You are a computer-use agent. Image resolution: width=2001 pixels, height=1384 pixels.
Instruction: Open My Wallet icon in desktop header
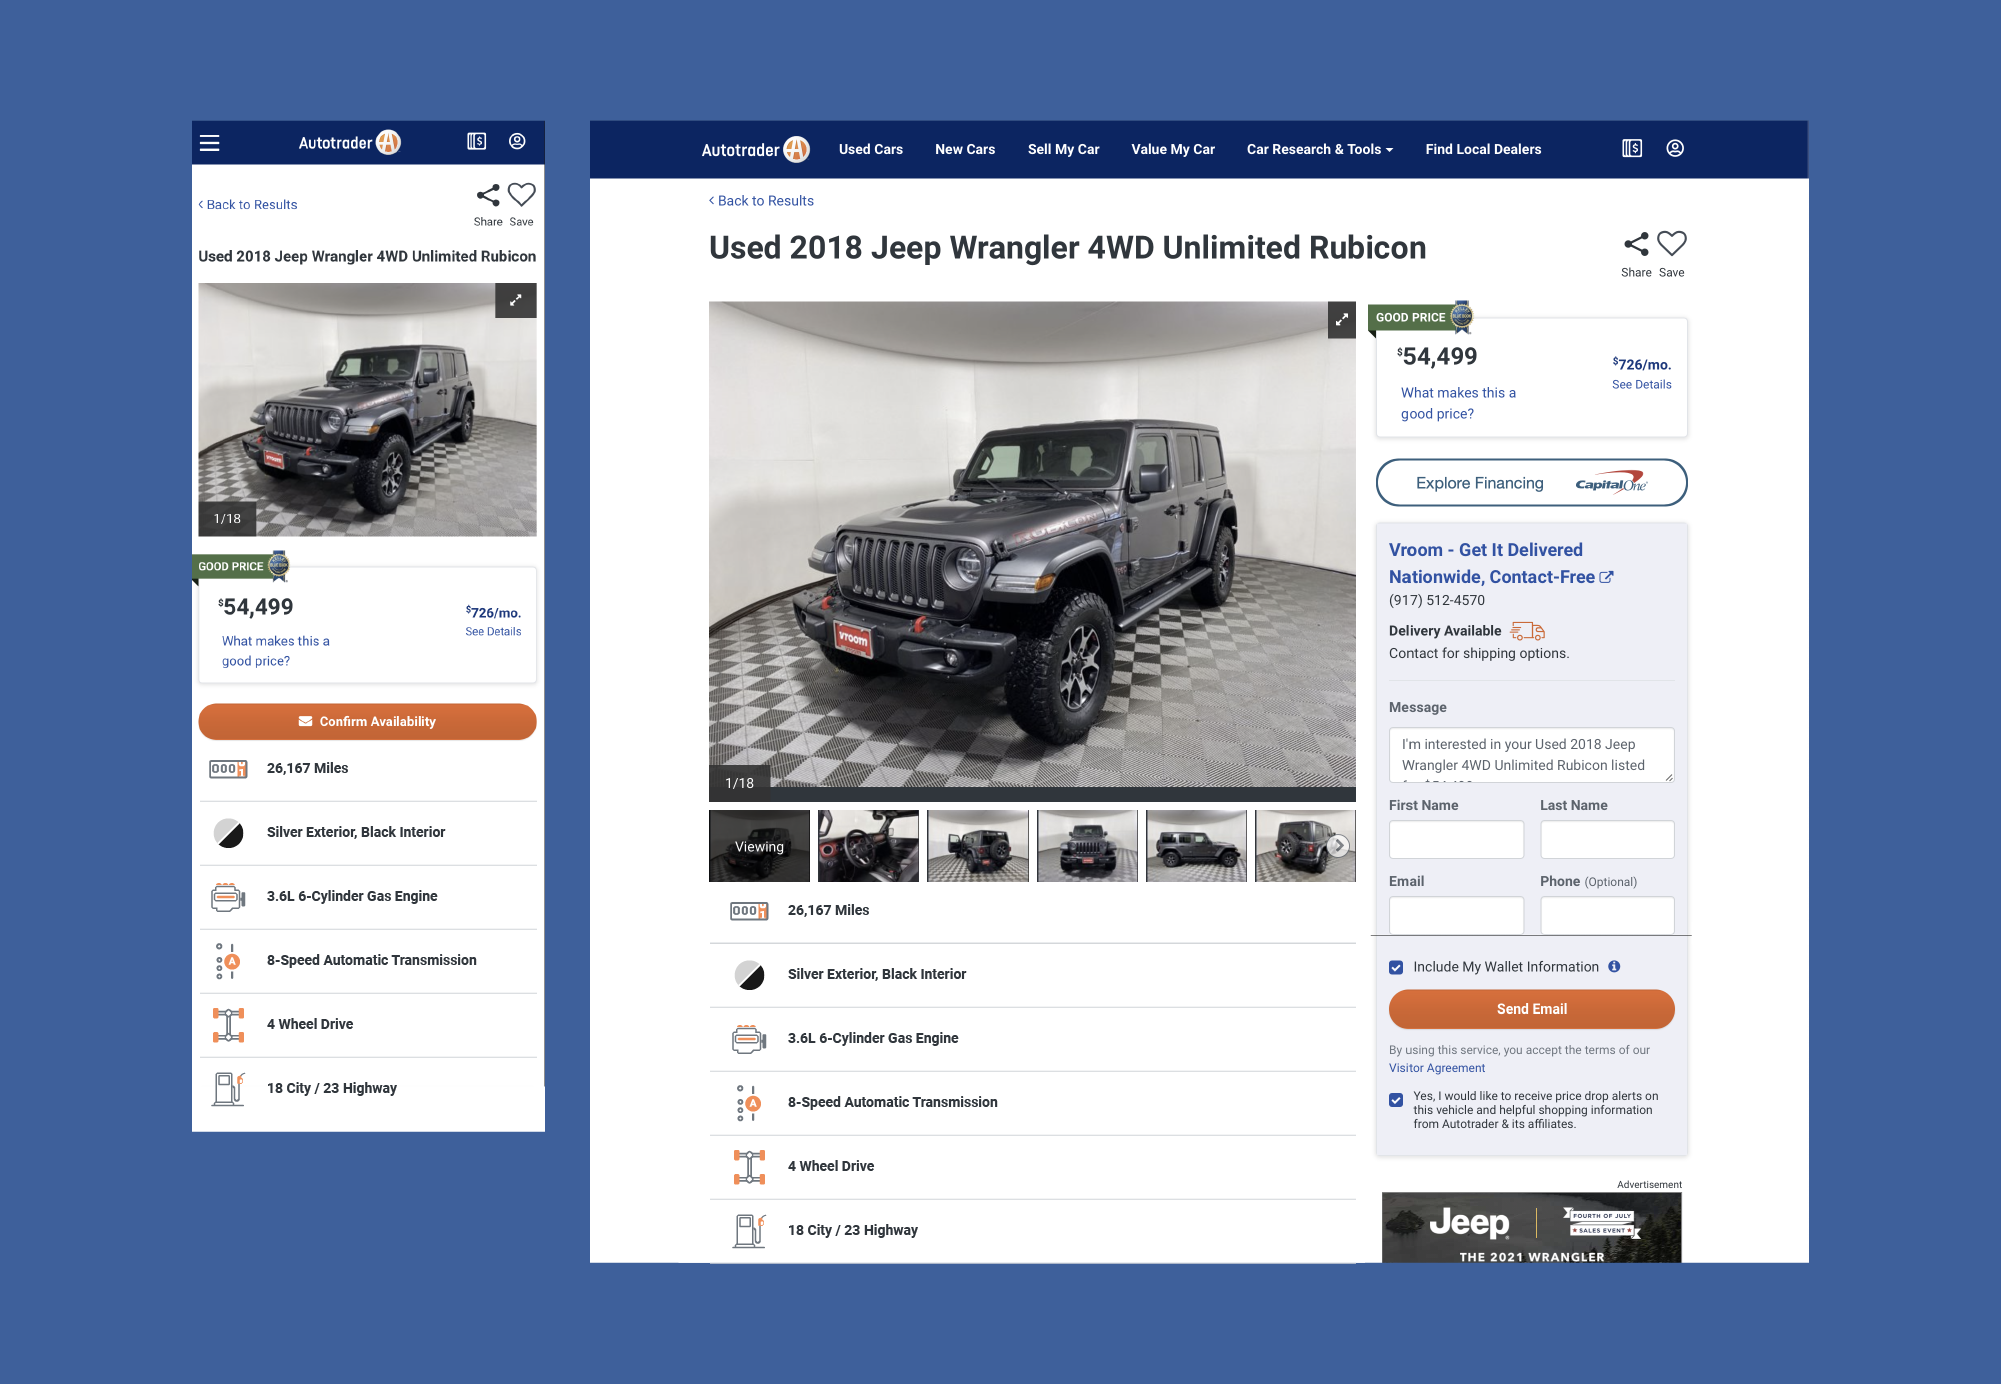tap(1632, 148)
